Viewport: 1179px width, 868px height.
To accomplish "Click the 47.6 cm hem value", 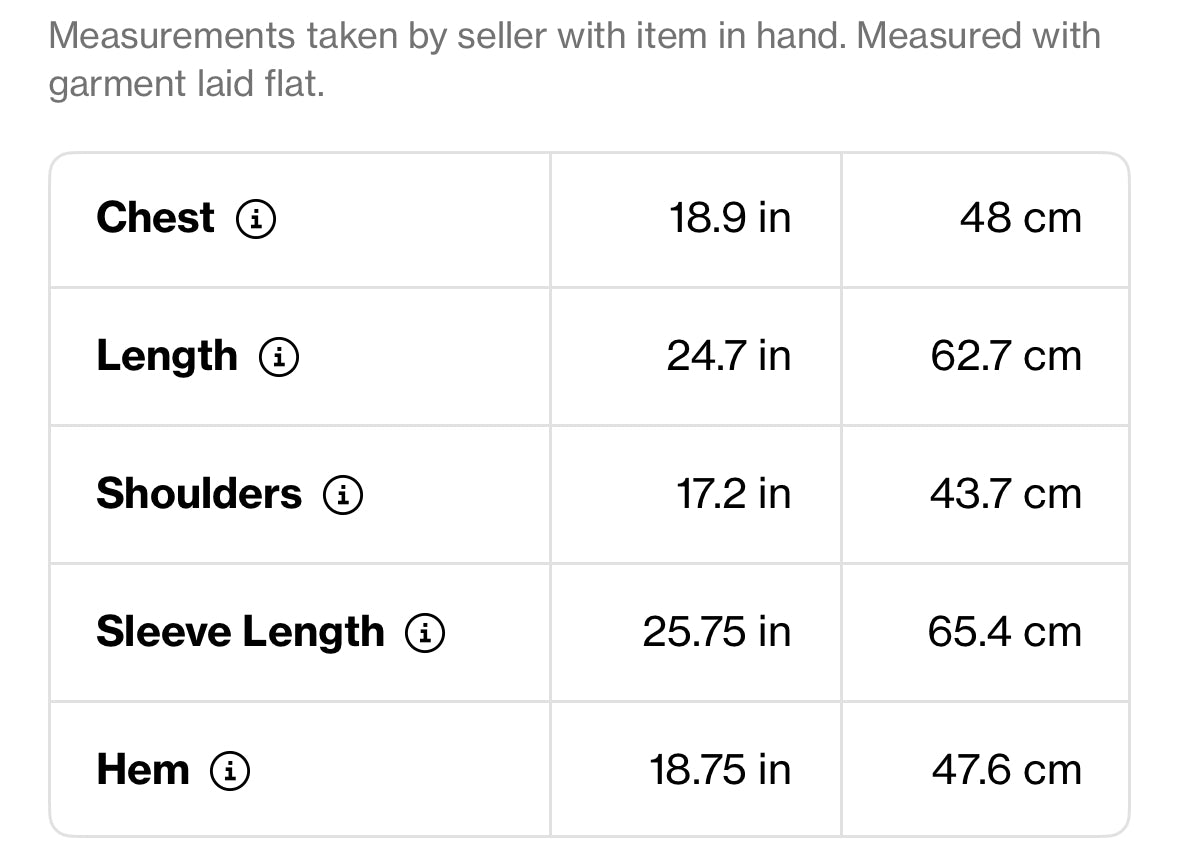I will click(x=1007, y=770).
